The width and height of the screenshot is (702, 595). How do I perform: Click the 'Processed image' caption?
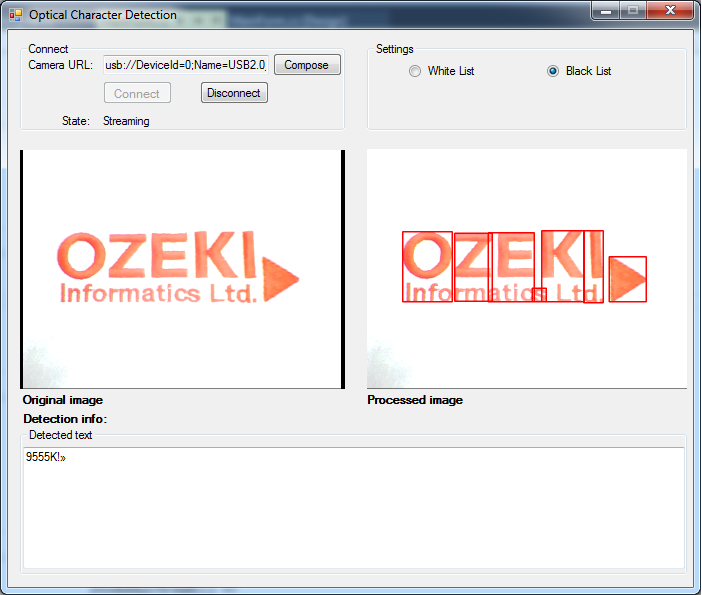pos(415,400)
